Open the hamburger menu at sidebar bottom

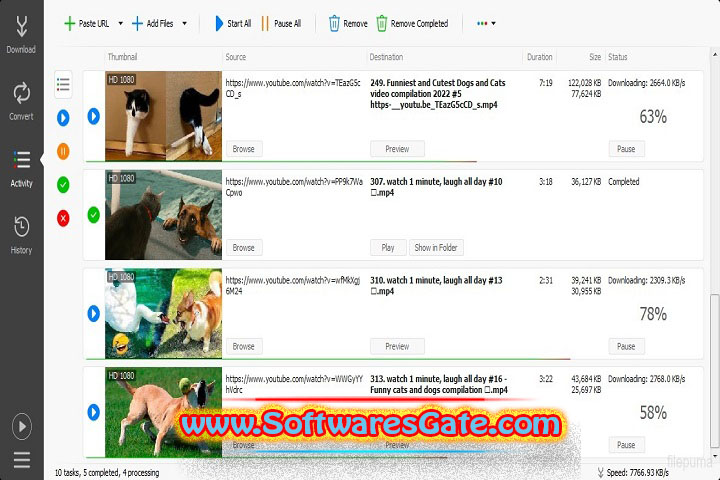(x=22, y=460)
